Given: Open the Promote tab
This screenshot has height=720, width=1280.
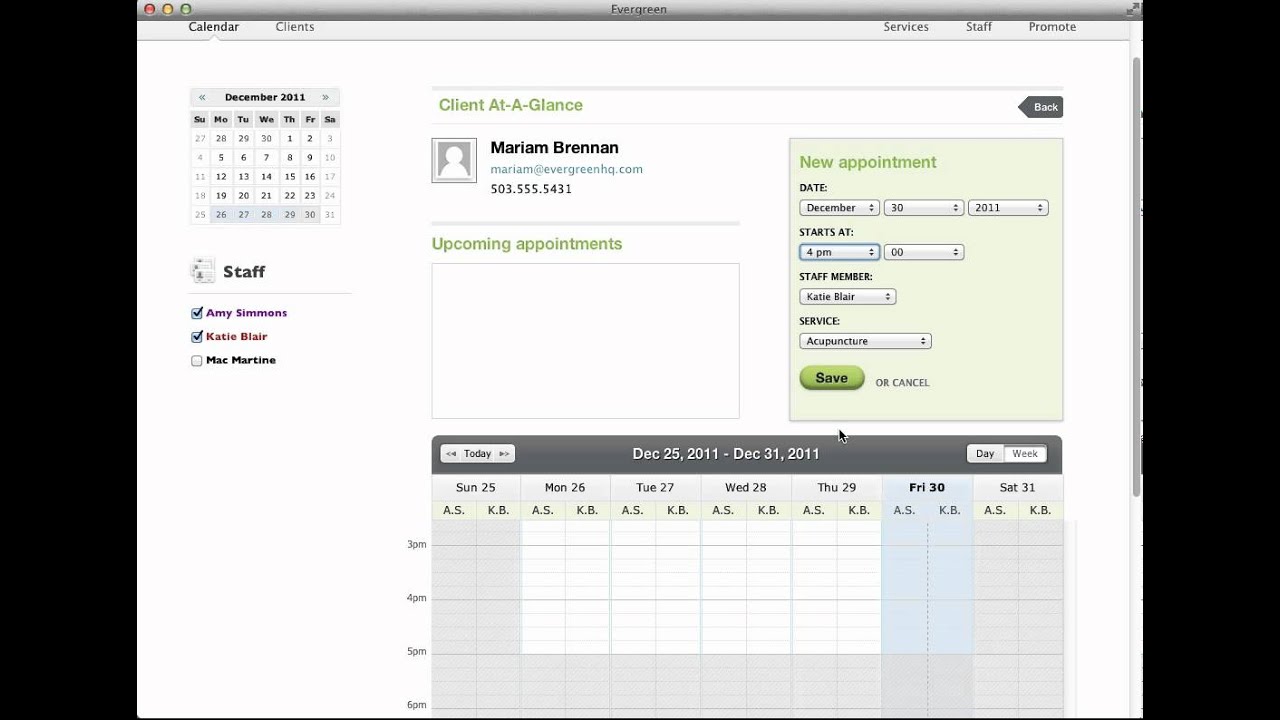Looking at the screenshot, I should [x=1052, y=27].
